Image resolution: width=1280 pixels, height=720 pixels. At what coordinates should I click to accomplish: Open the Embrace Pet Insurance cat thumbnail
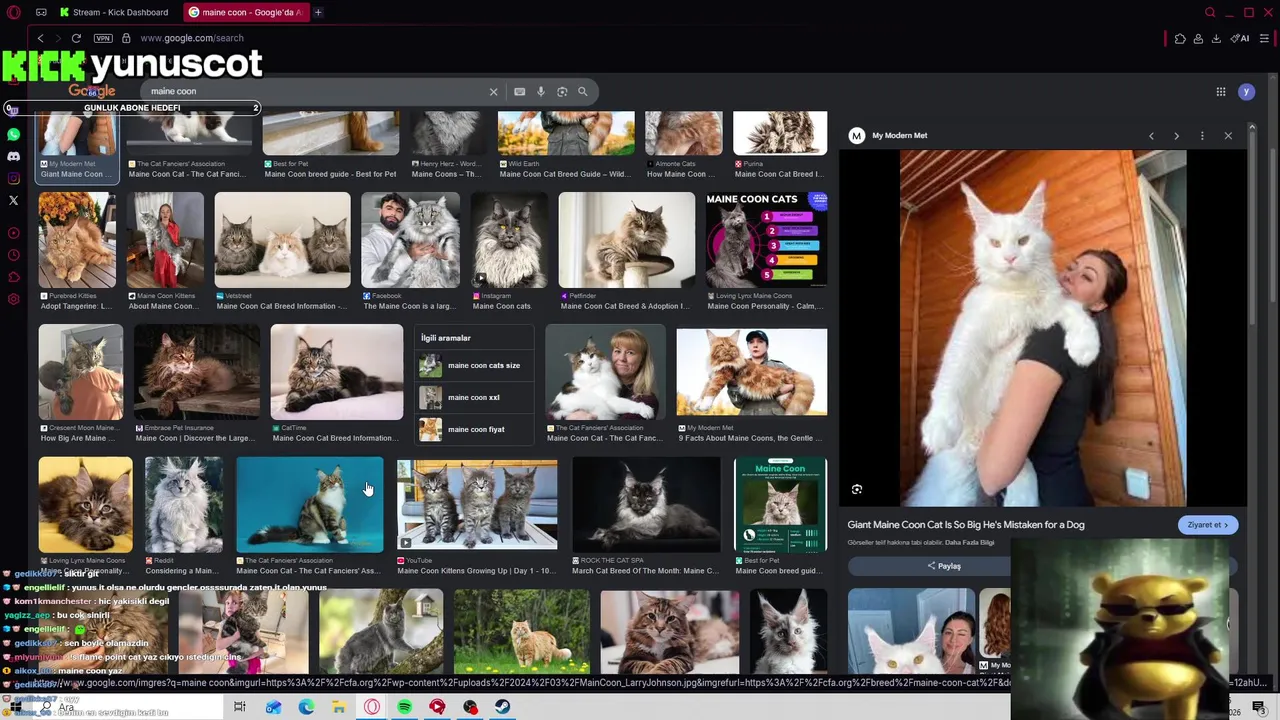click(x=196, y=372)
